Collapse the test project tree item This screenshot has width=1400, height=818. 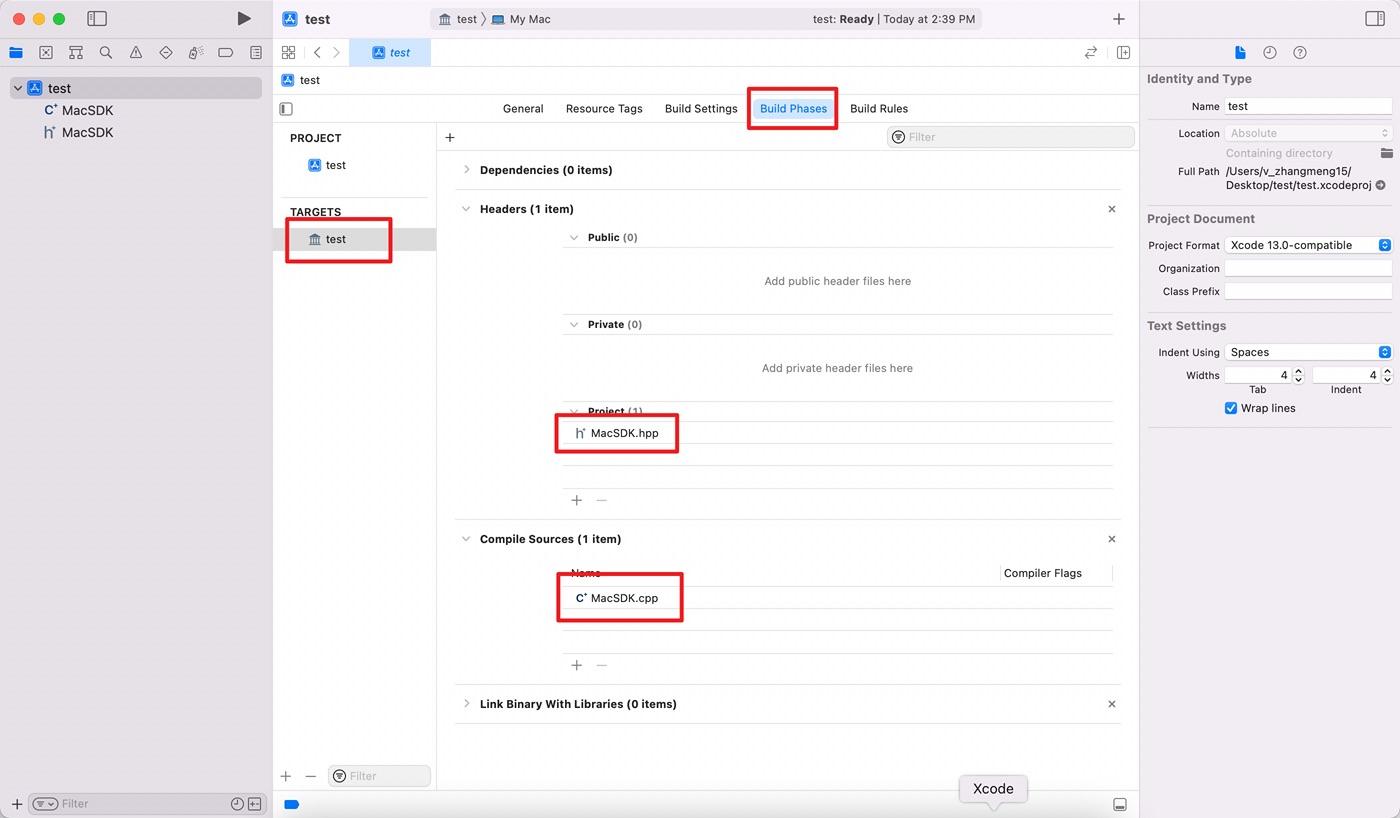[18, 88]
